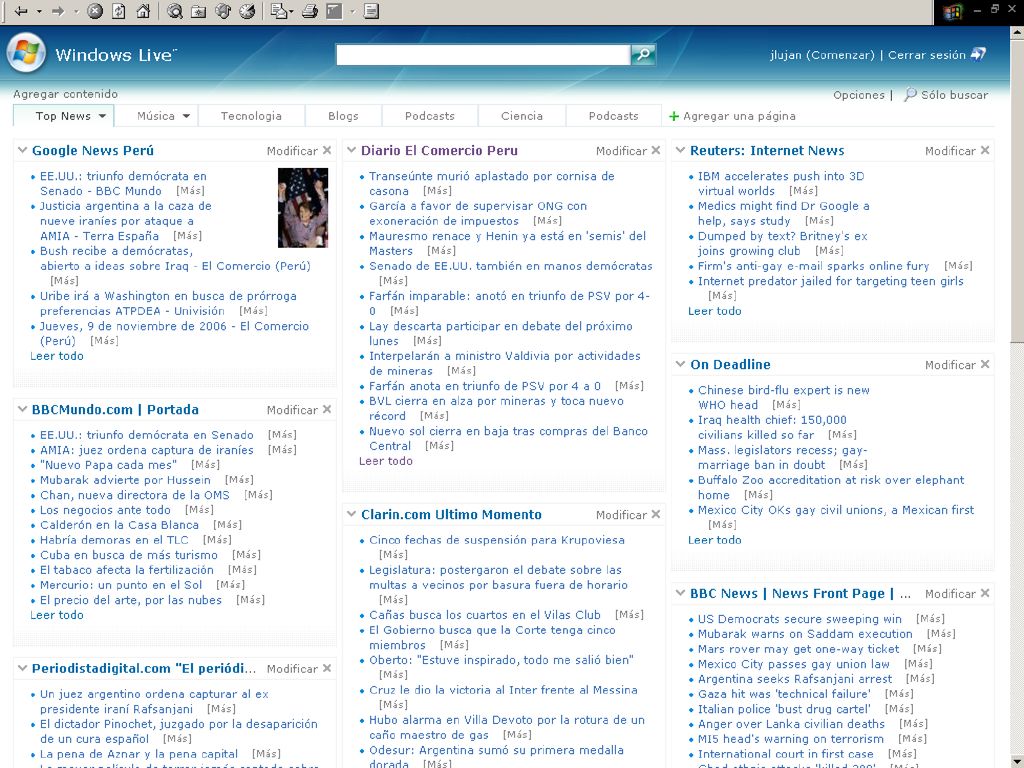Collapse the Google News Perú module
This screenshot has width=1024, height=768.
pyautogui.click(x=22, y=150)
